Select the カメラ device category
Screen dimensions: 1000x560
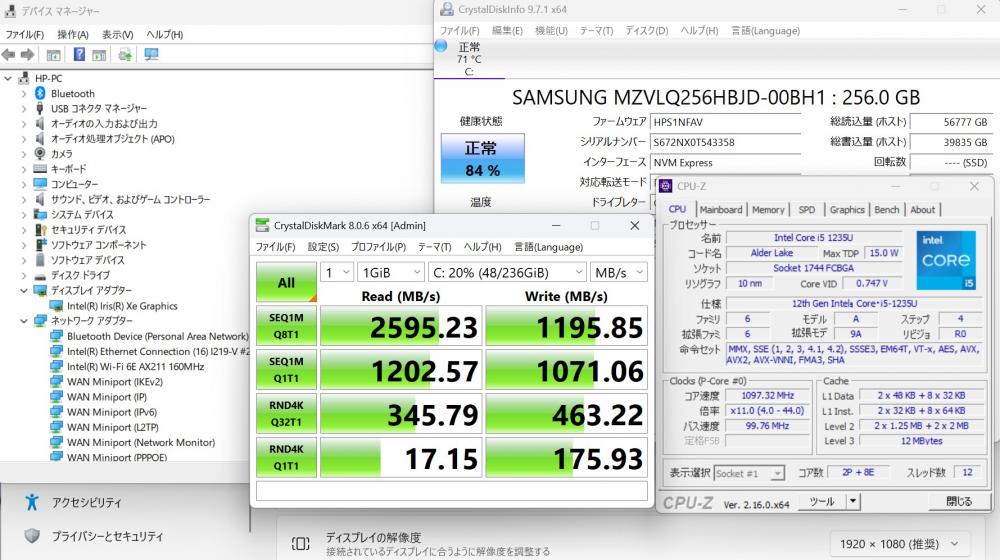[61, 154]
